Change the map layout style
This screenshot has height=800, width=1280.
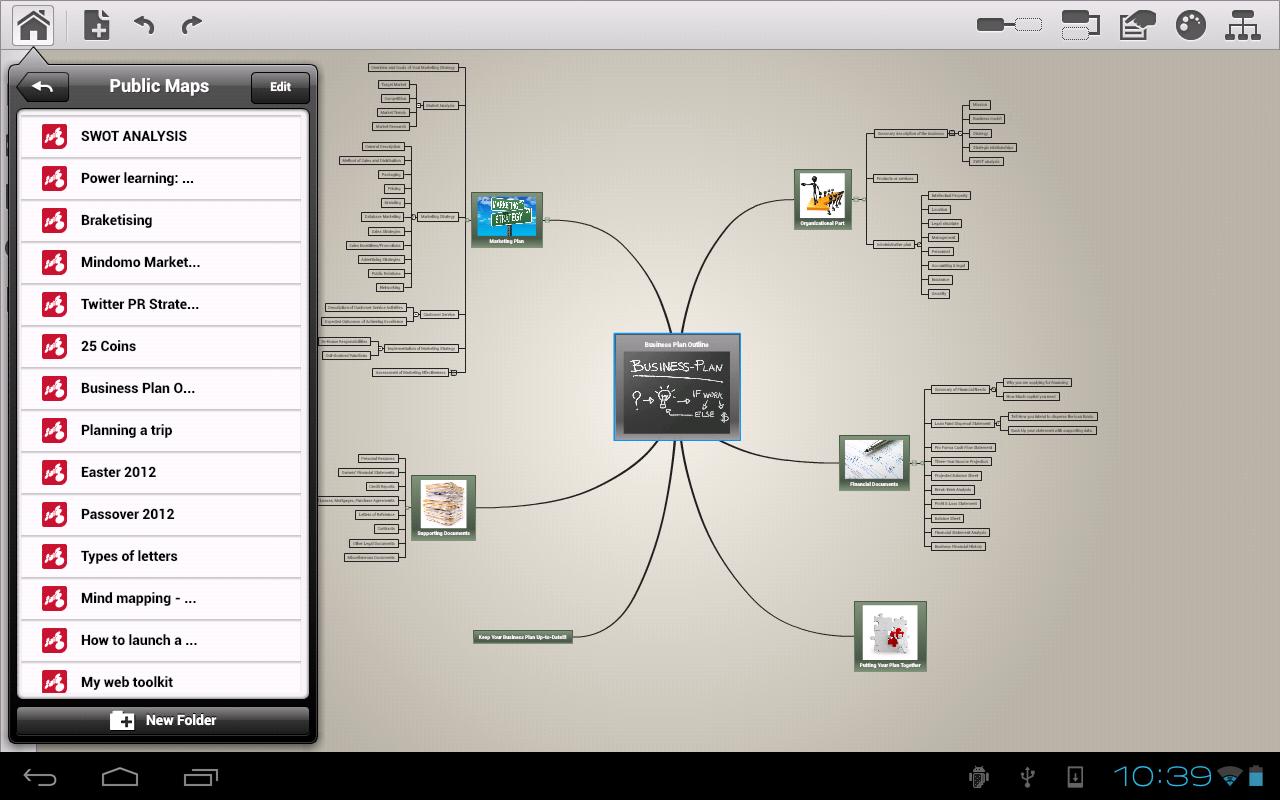point(1242,25)
